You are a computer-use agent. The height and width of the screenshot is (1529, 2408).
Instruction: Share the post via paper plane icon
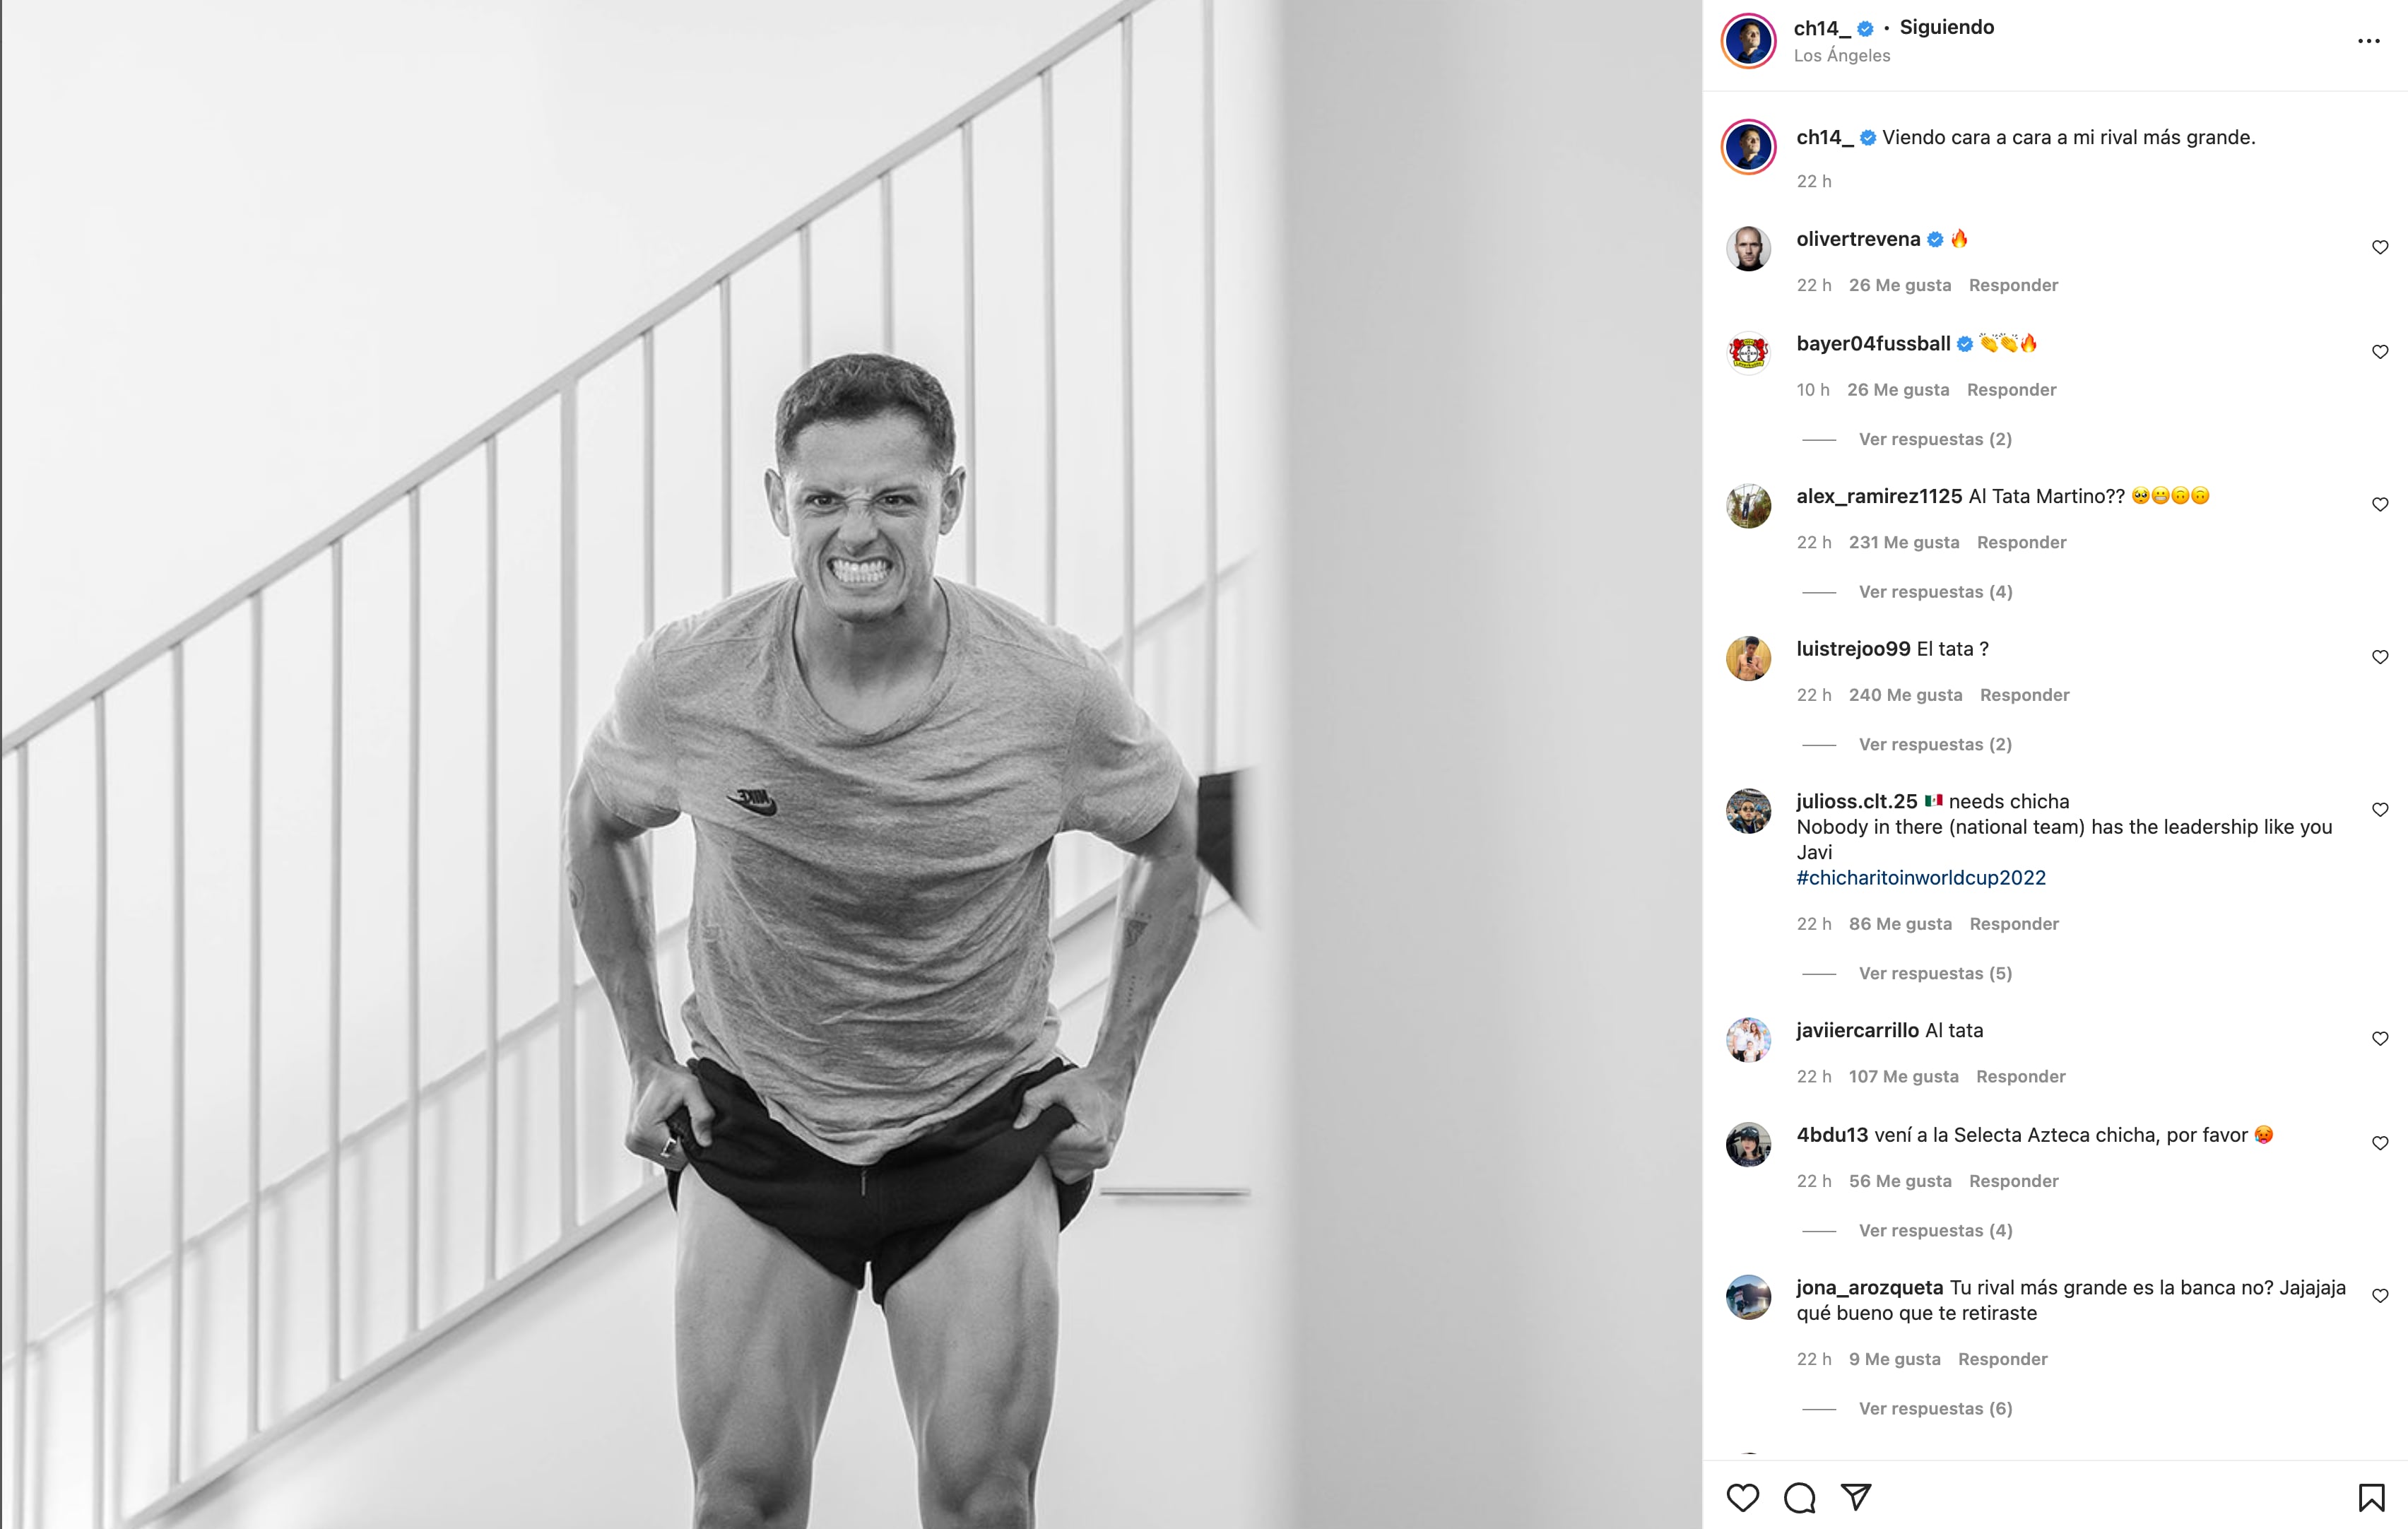pyautogui.click(x=1856, y=1497)
